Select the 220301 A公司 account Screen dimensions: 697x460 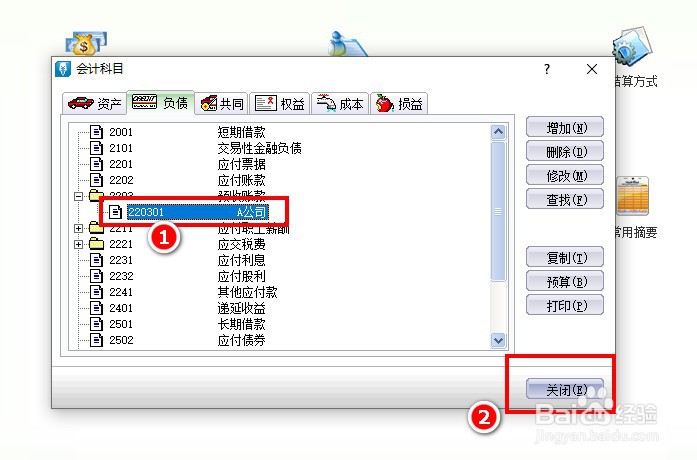click(197, 212)
